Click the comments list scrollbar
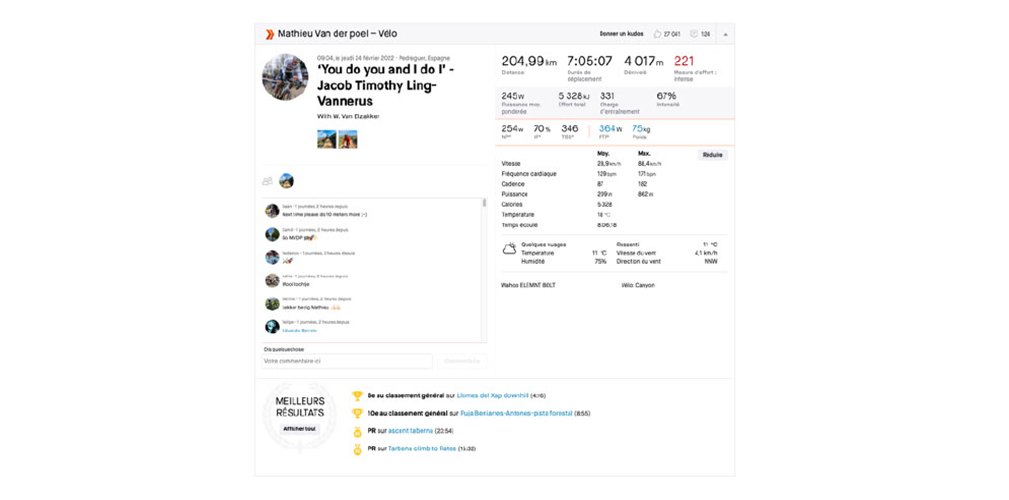The height and width of the screenshot is (500, 1009). 485,205
